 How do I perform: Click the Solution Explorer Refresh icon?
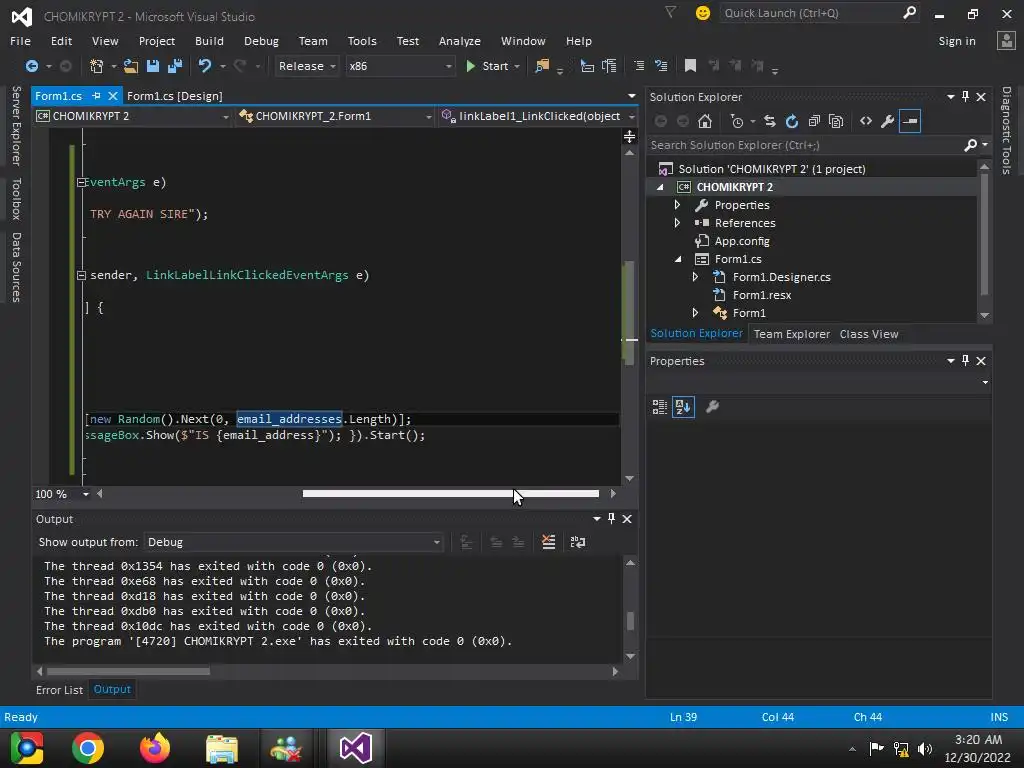click(x=792, y=121)
